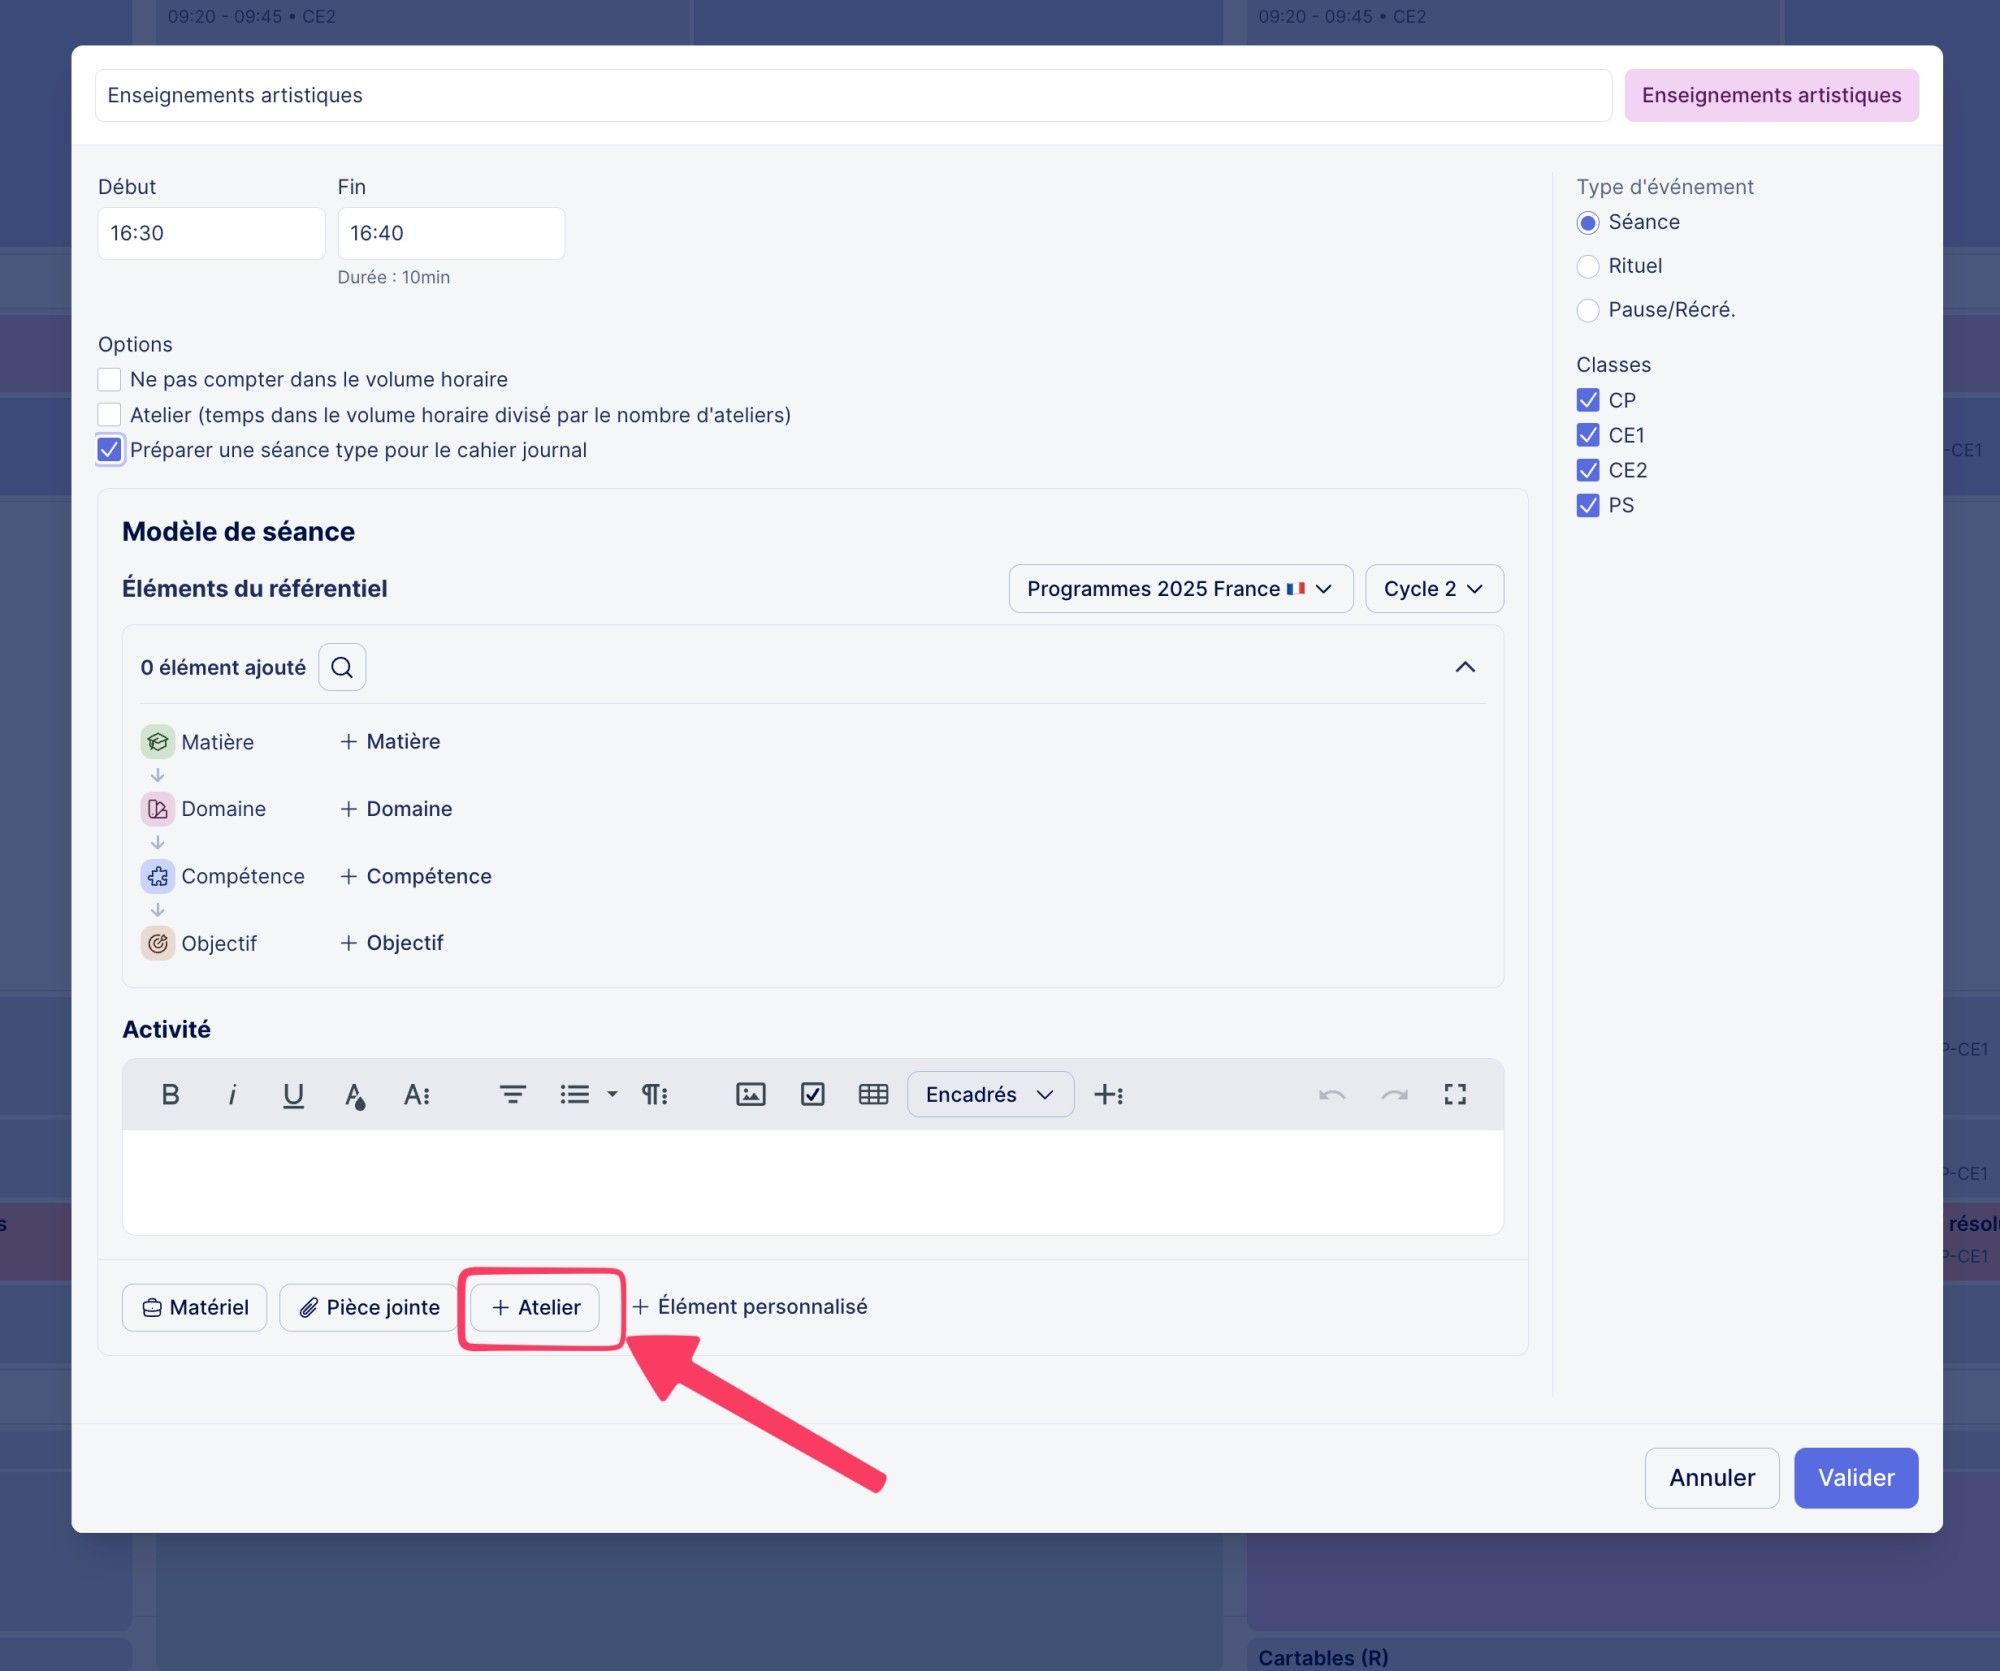
Task: Click the pink Domaine icon
Action: (157, 809)
